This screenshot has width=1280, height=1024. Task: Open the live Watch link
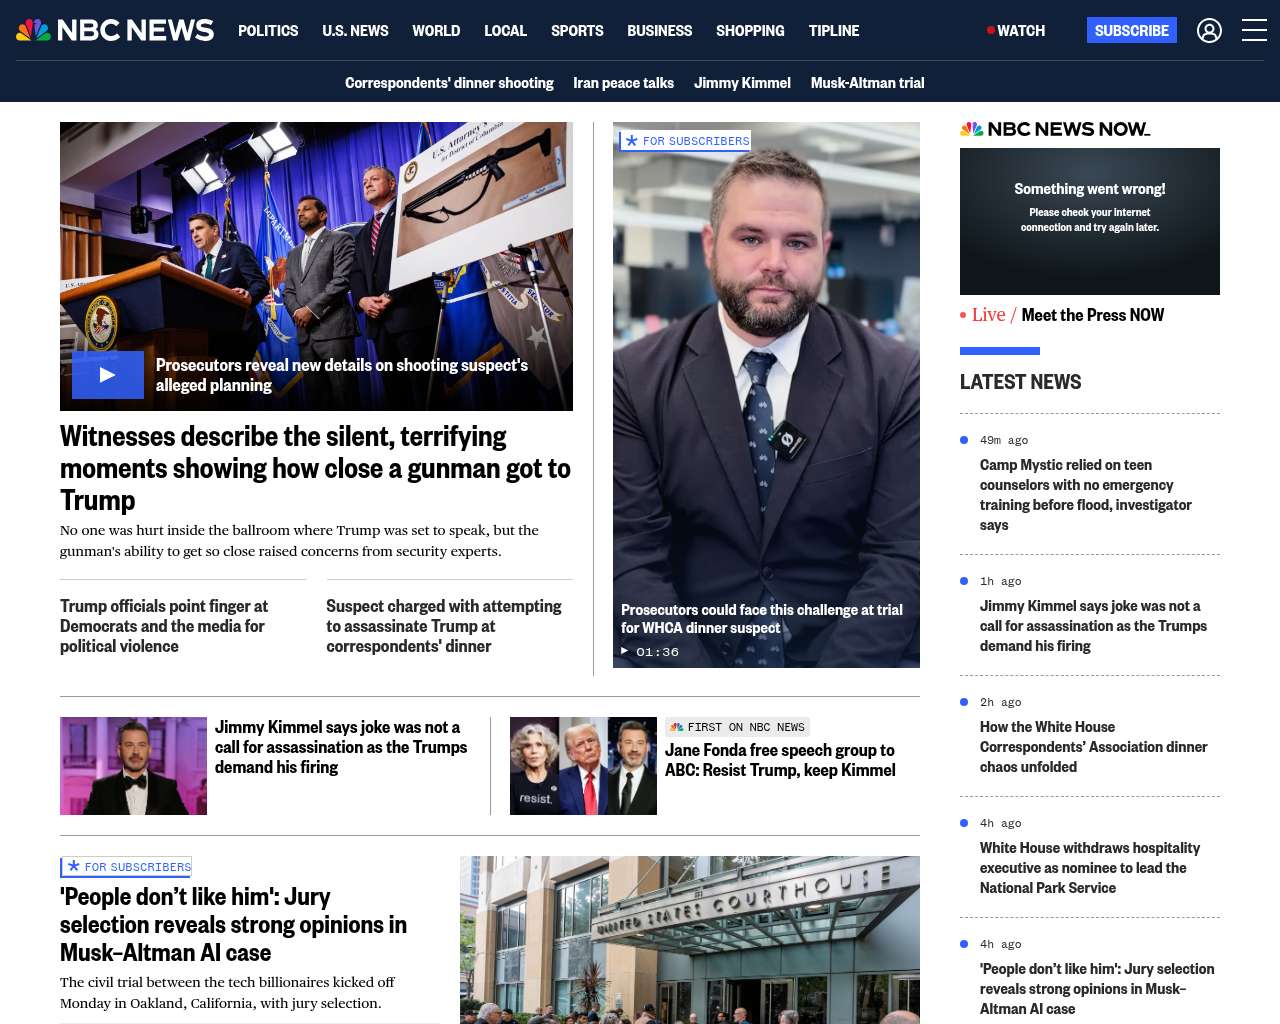(x=1016, y=31)
